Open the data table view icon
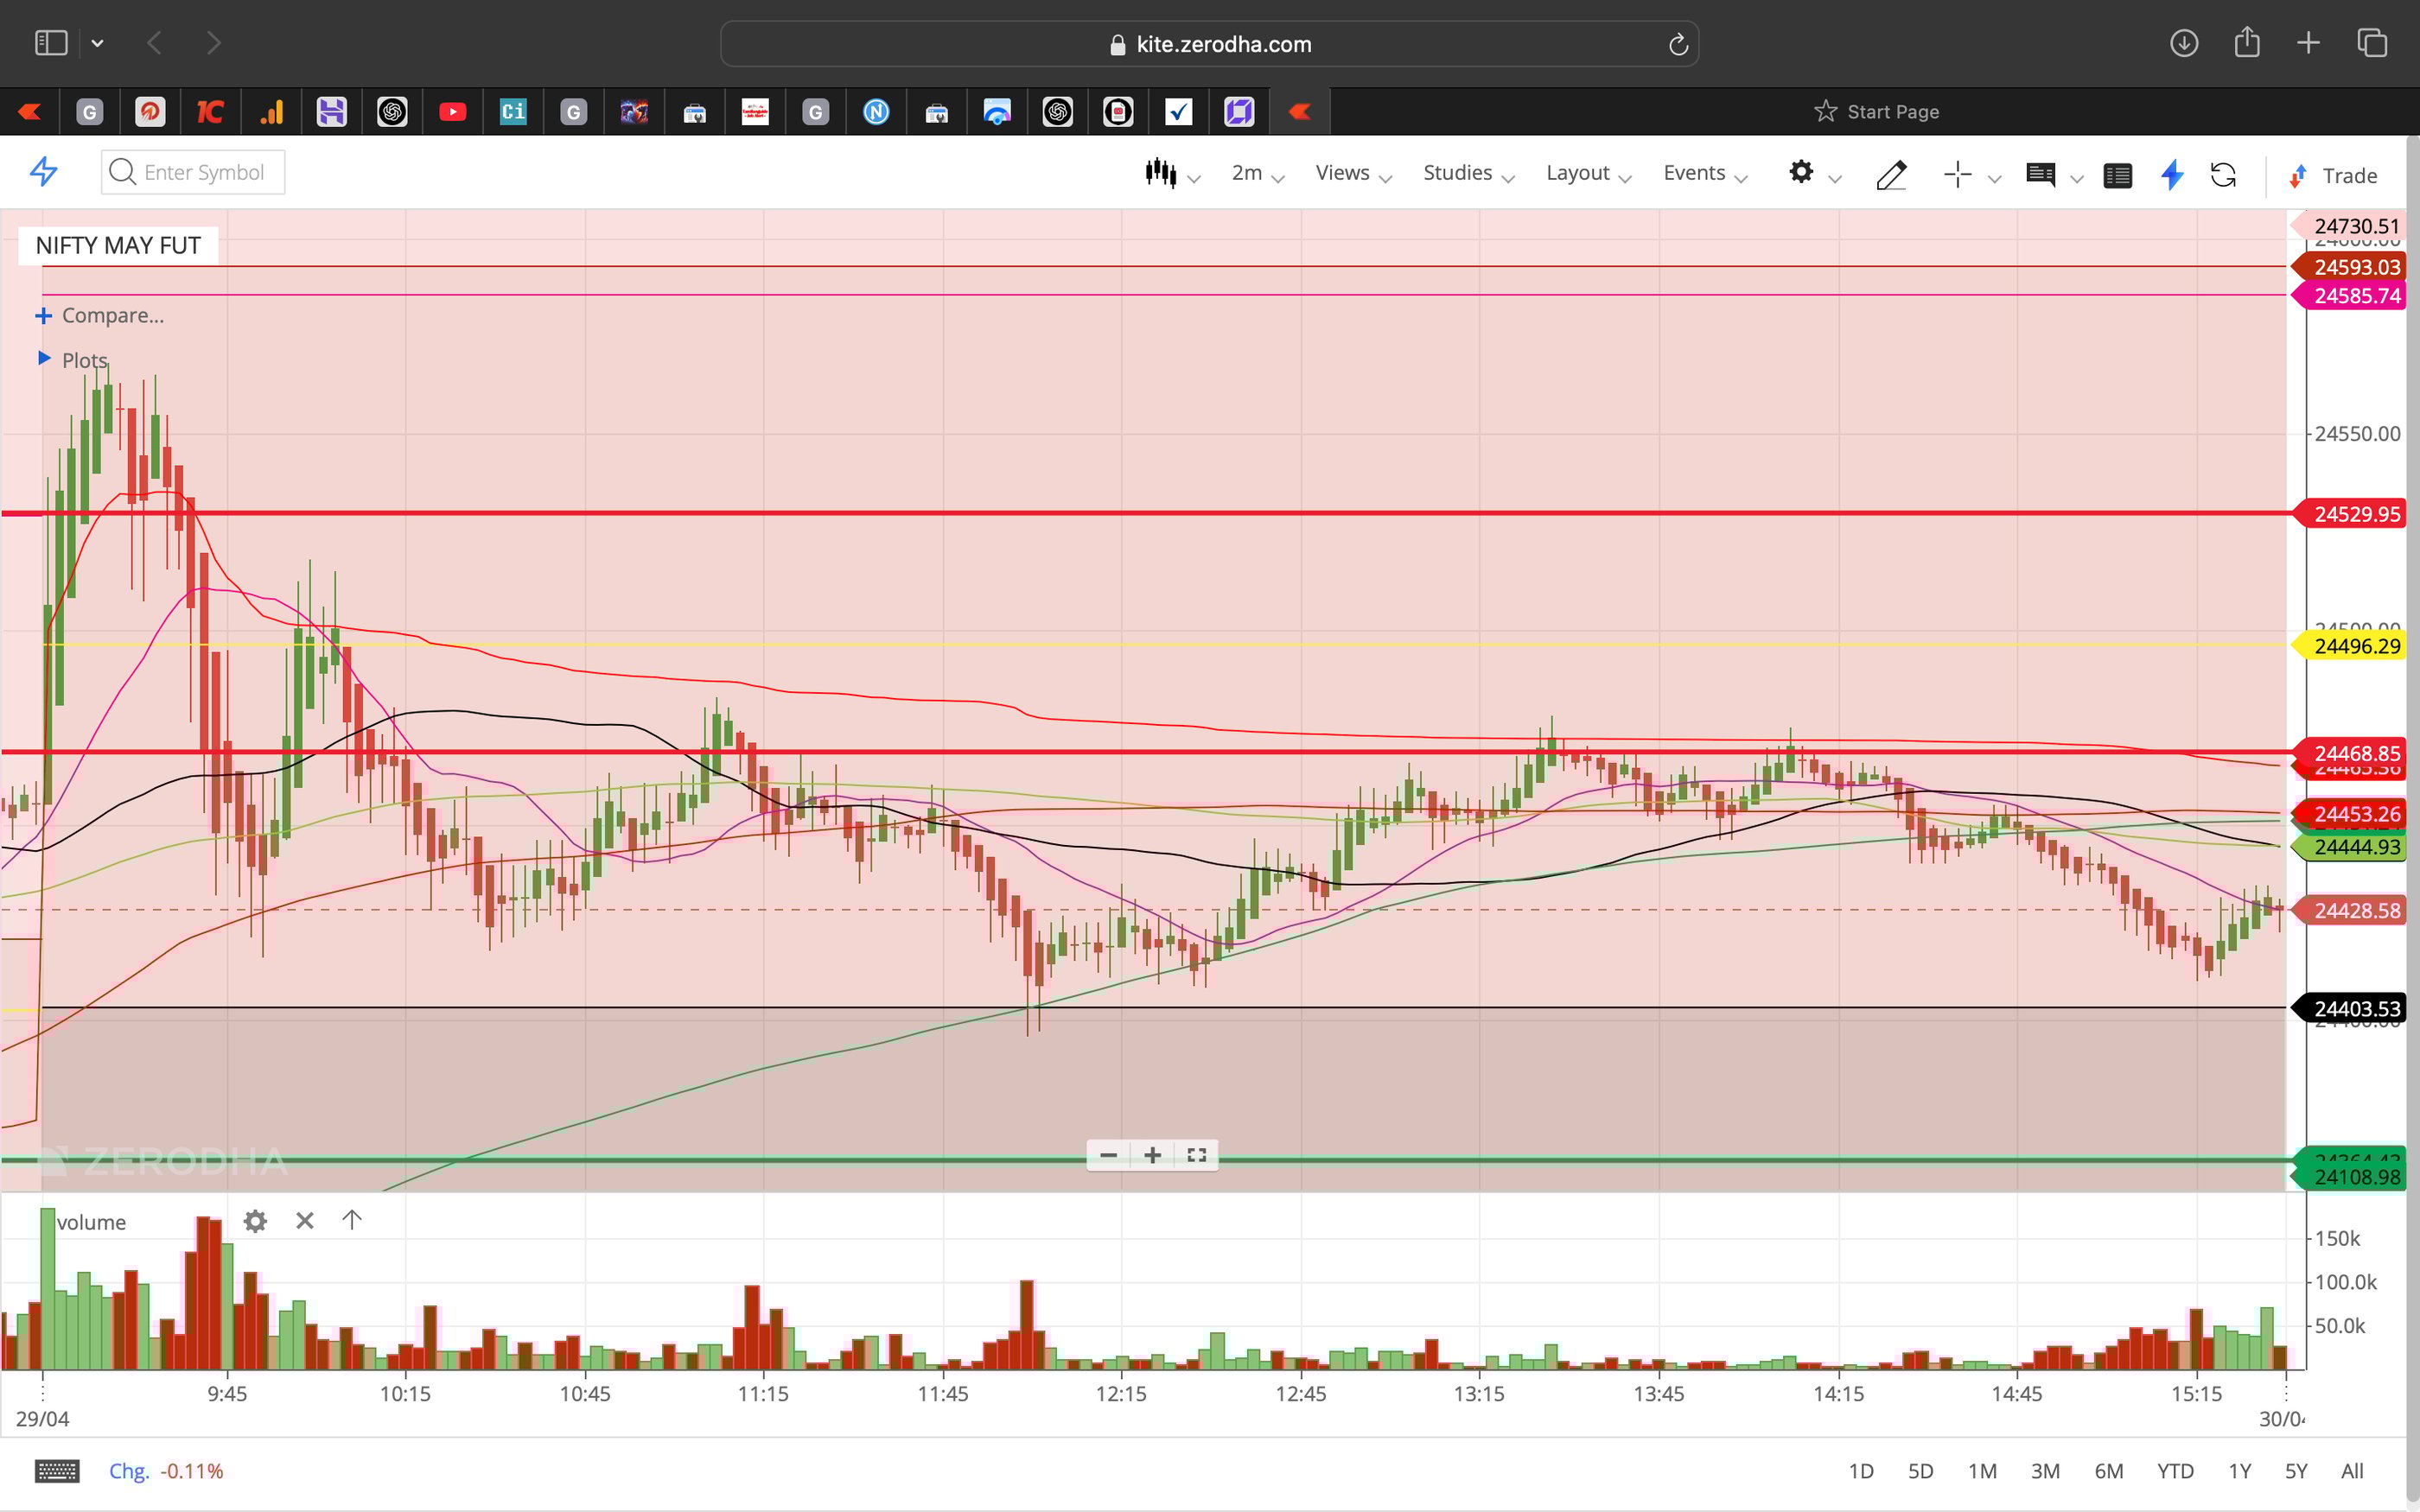The width and height of the screenshot is (2420, 1512). [2118, 175]
